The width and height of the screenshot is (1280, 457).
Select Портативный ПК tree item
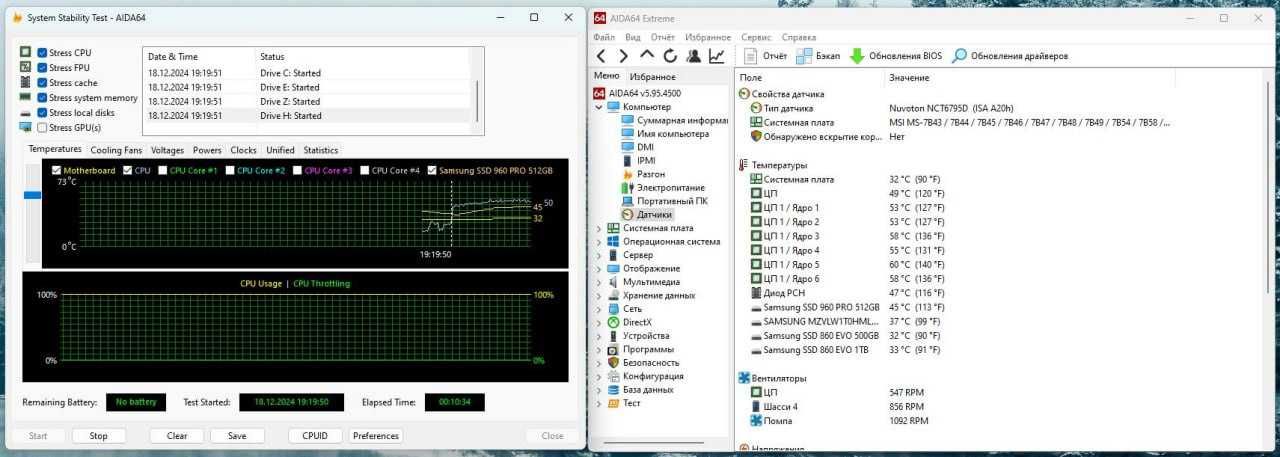tap(663, 201)
